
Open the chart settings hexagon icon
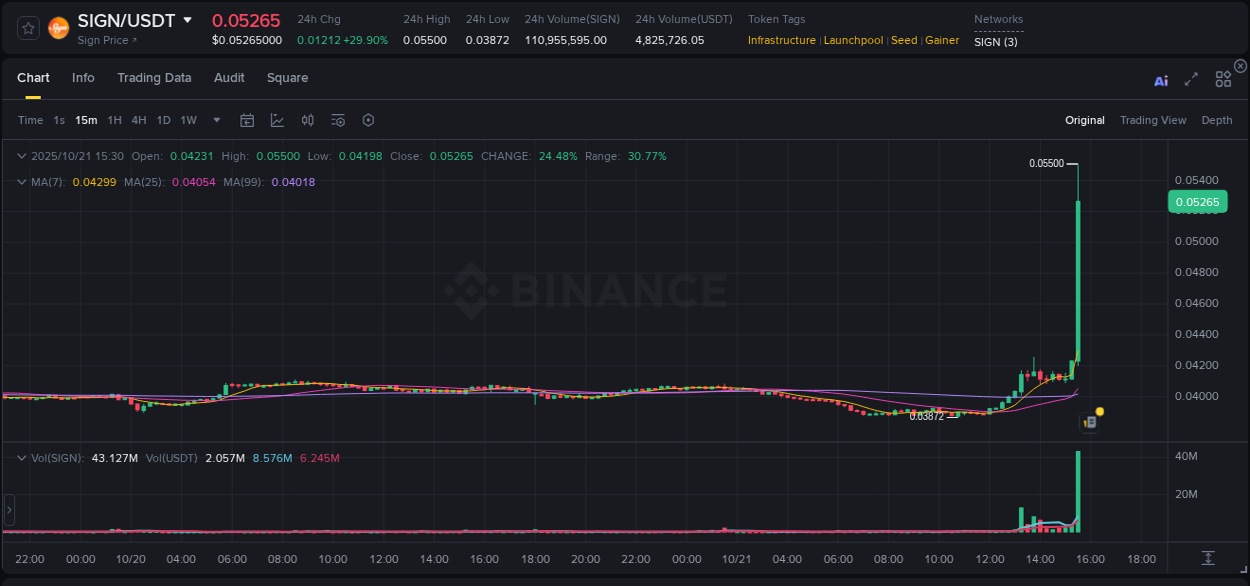pos(368,119)
